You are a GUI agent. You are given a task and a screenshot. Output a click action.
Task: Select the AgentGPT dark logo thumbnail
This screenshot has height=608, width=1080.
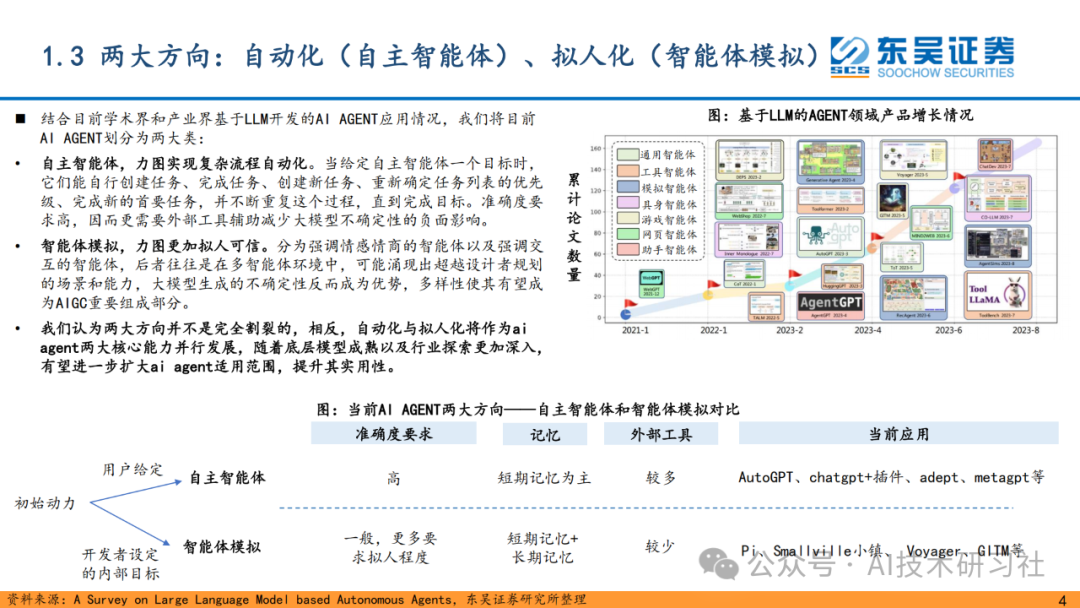830,302
